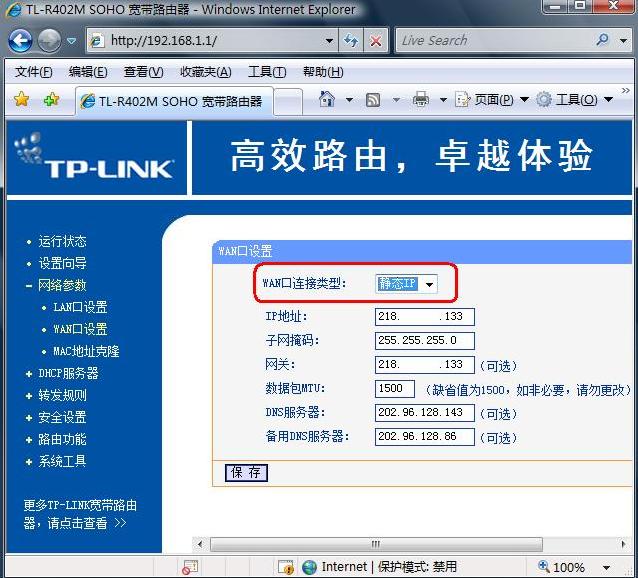Expand the 转发规则 section
This screenshot has width=638, height=578.
point(62,395)
